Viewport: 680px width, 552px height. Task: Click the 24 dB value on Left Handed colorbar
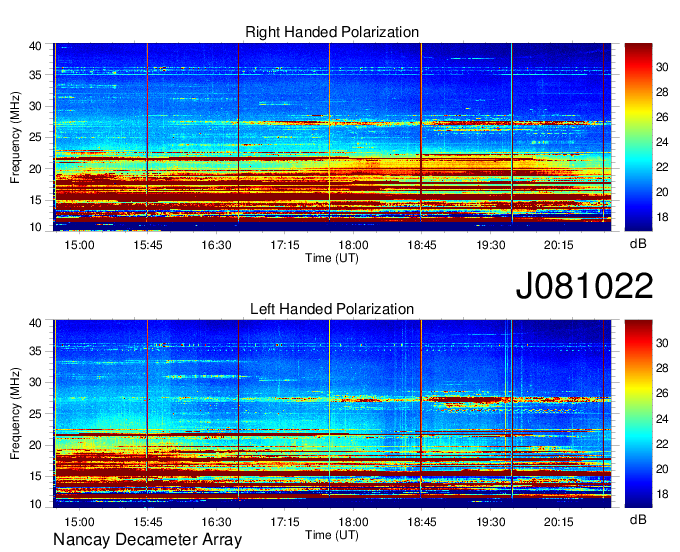(x=662, y=419)
